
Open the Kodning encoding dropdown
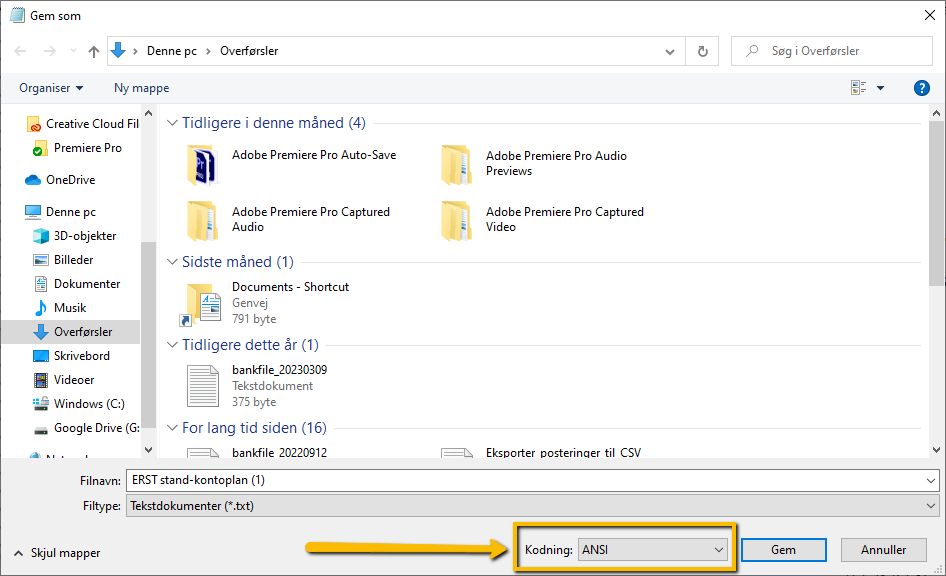[x=653, y=550]
